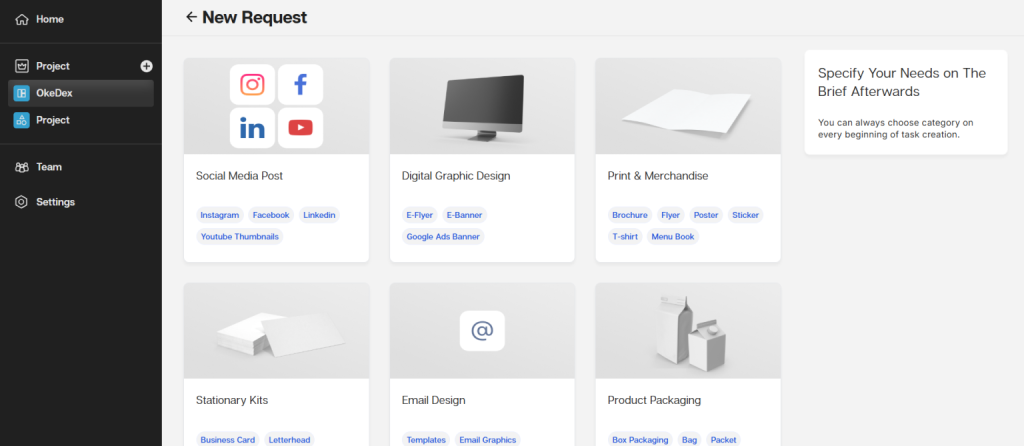Click the Business Card tag
This screenshot has width=1024, height=446.
point(228,440)
